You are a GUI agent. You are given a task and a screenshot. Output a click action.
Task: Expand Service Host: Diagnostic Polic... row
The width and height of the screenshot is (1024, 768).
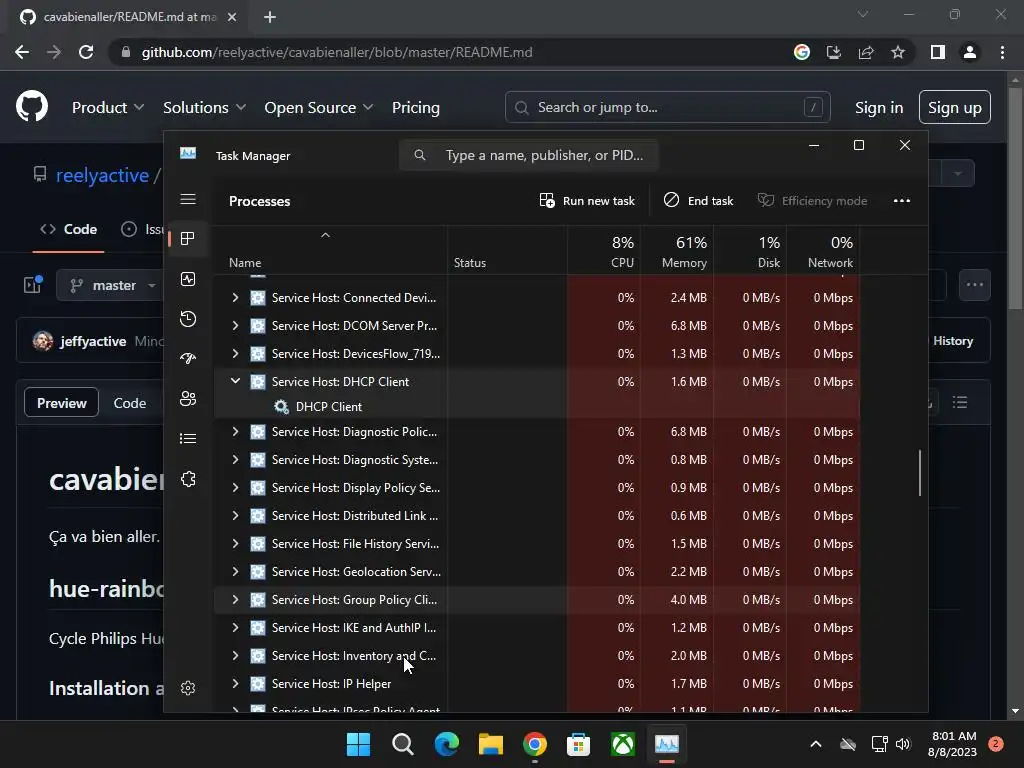(235, 432)
